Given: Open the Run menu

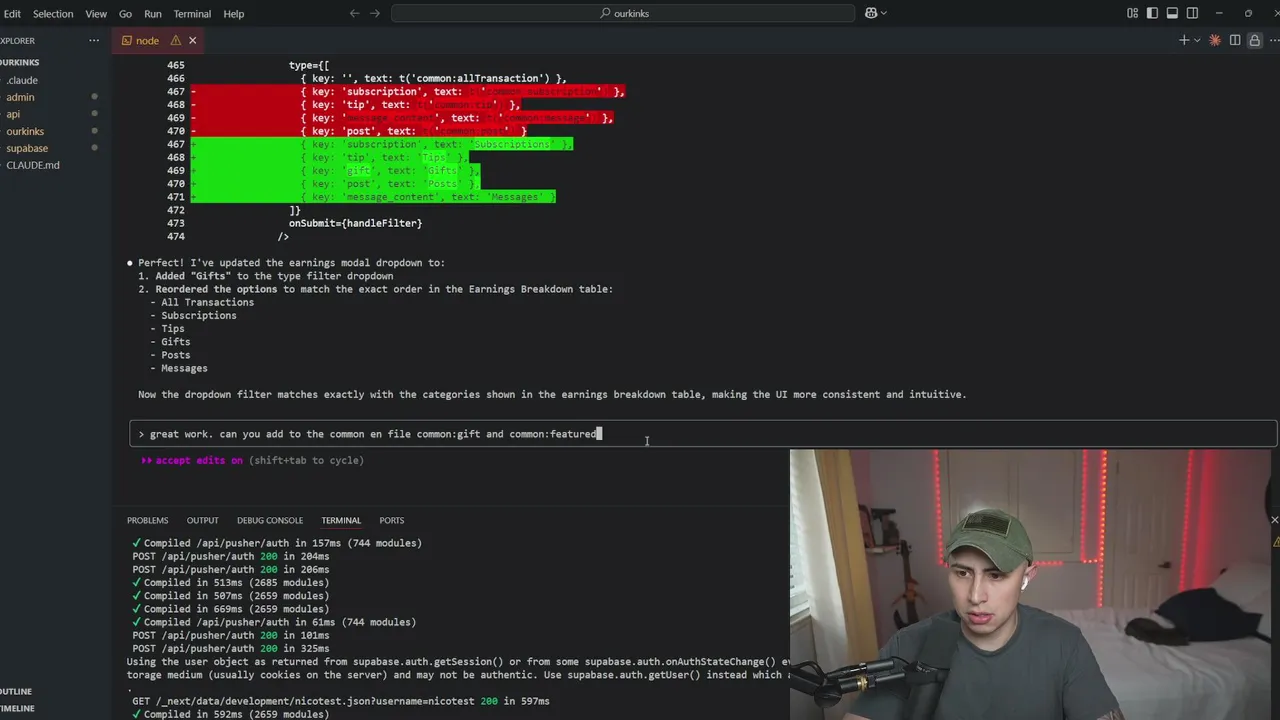Looking at the screenshot, I should pyautogui.click(x=152, y=14).
